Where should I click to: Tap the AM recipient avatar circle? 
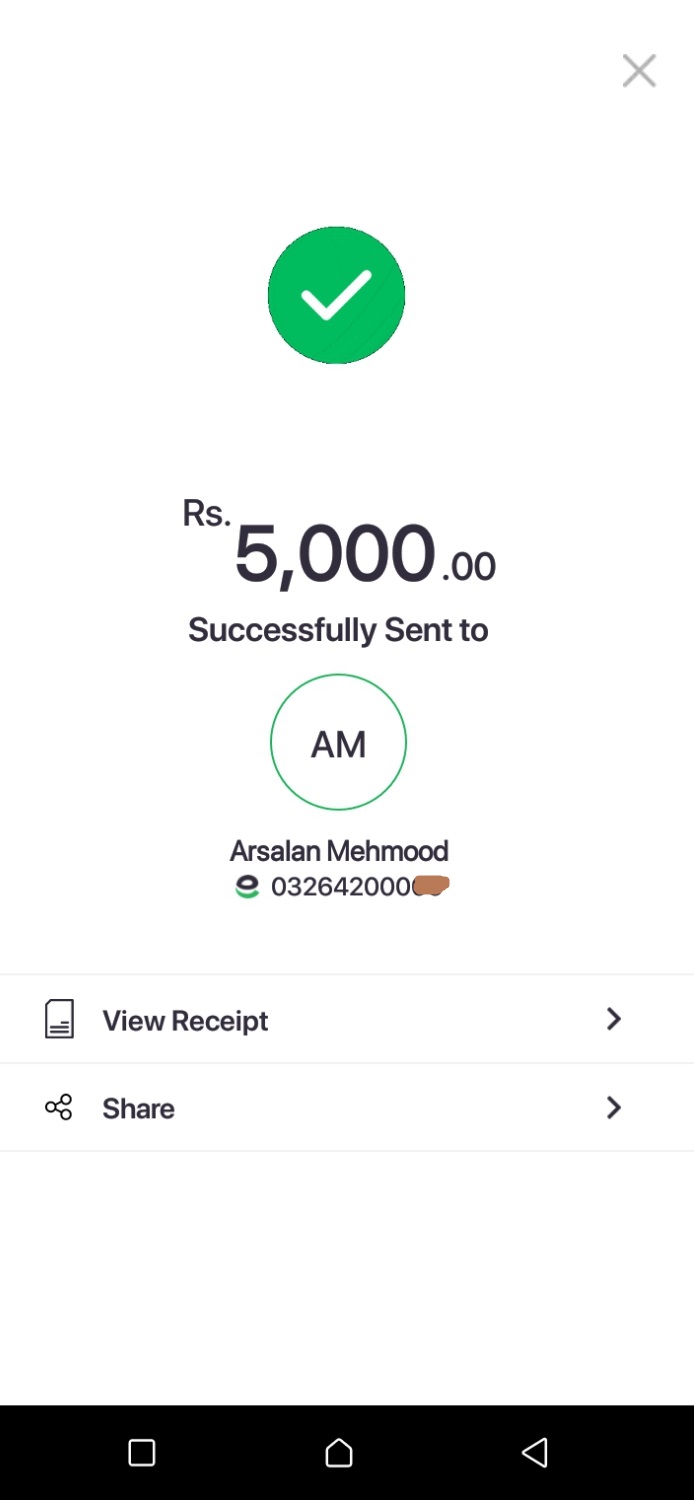click(x=338, y=742)
